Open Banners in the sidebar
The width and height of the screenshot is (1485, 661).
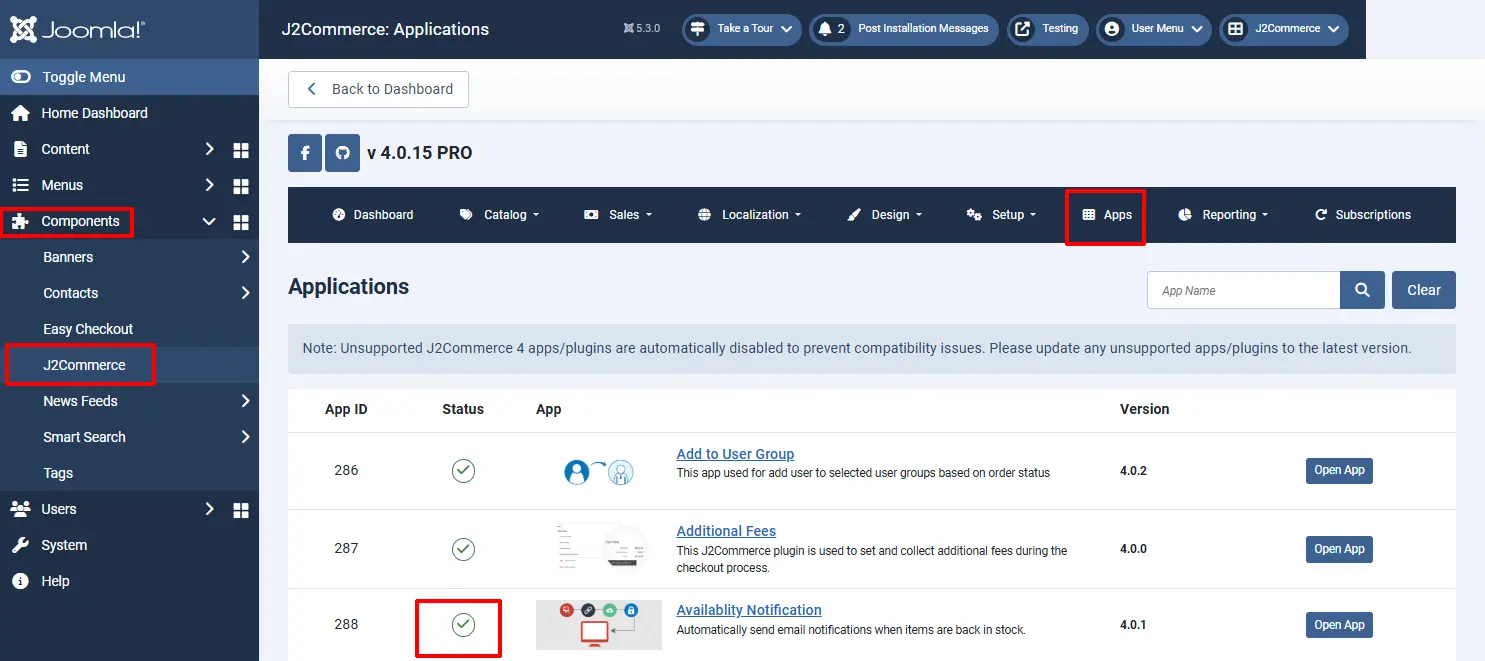pyautogui.click(x=68, y=257)
